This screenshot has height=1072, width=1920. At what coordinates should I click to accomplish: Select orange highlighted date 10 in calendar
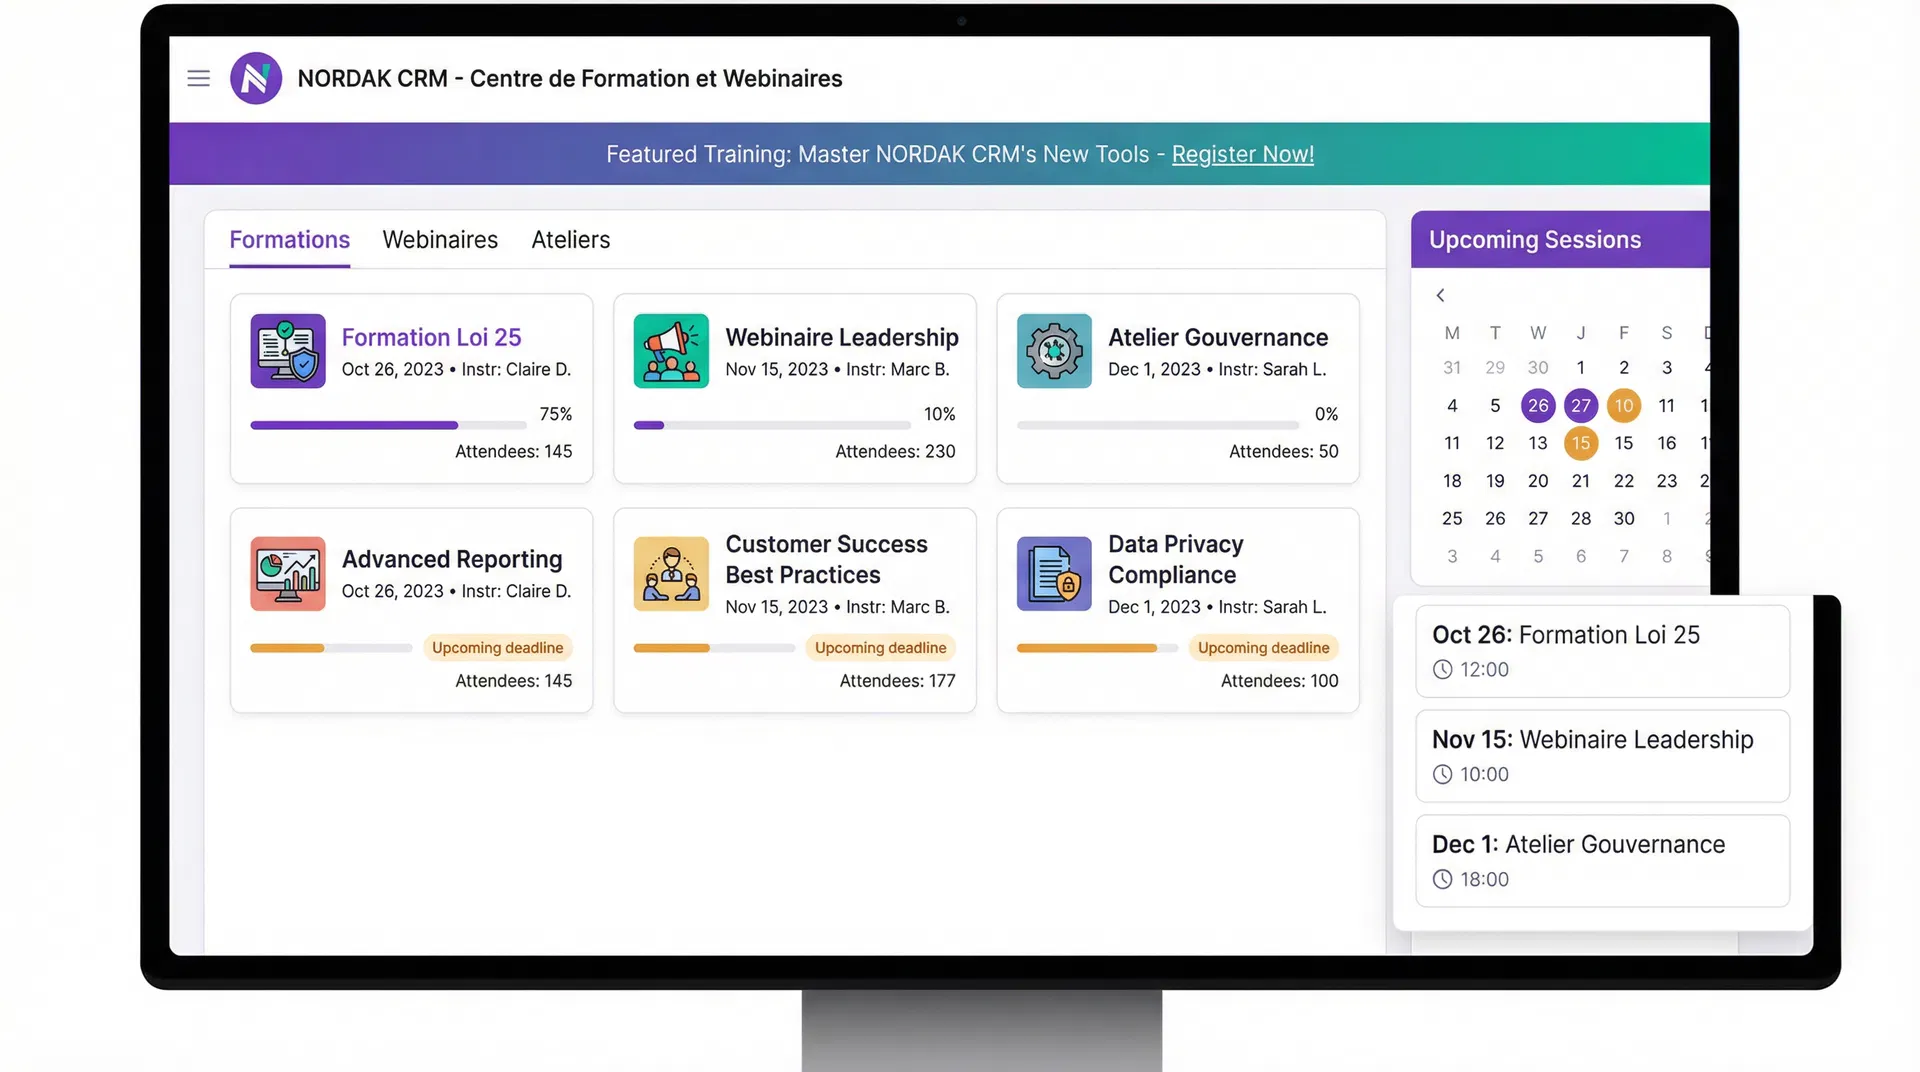pyautogui.click(x=1623, y=405)
